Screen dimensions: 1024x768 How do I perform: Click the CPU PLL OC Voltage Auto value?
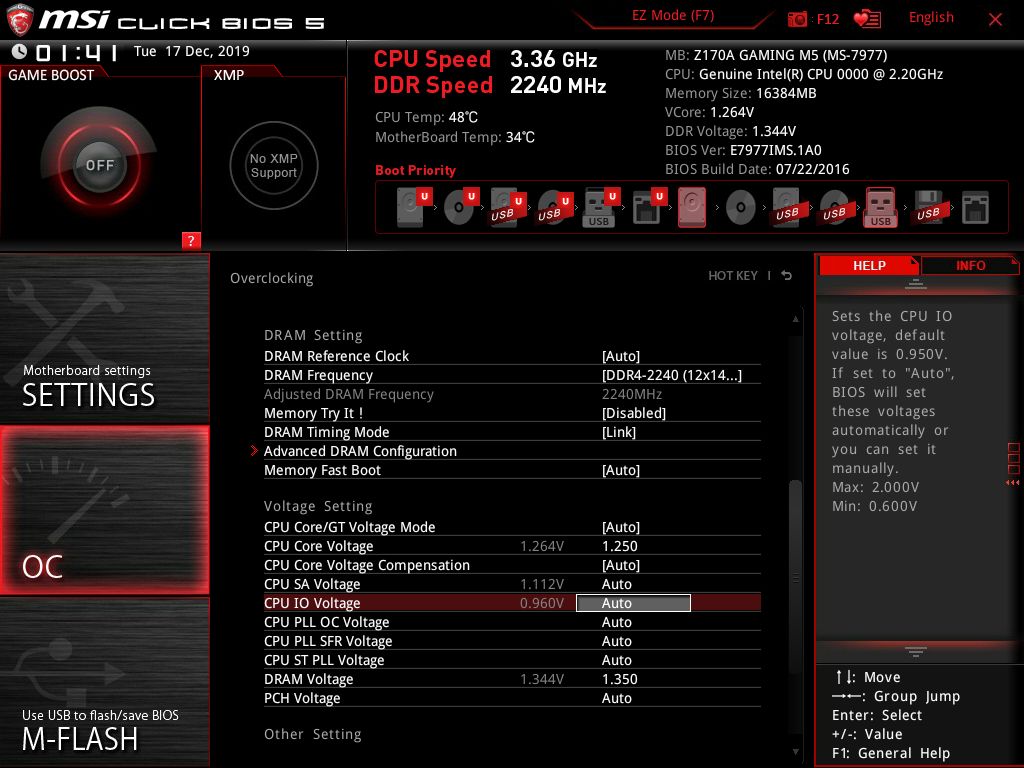pyautogui.click(x=616, y=622)
